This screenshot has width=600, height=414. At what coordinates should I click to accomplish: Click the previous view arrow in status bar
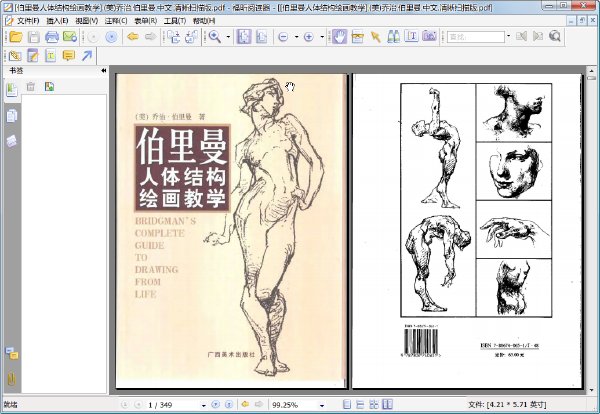(245, 404)
